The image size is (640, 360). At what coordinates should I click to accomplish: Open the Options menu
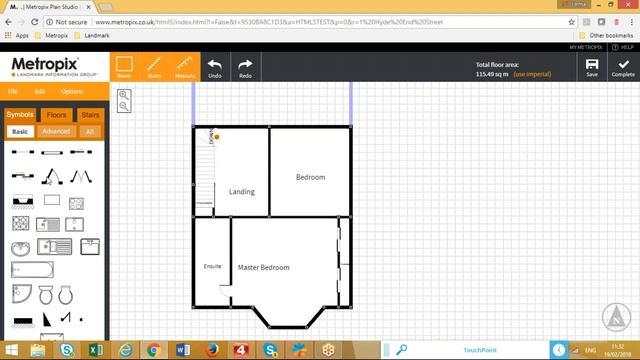[x=72, y=91]
